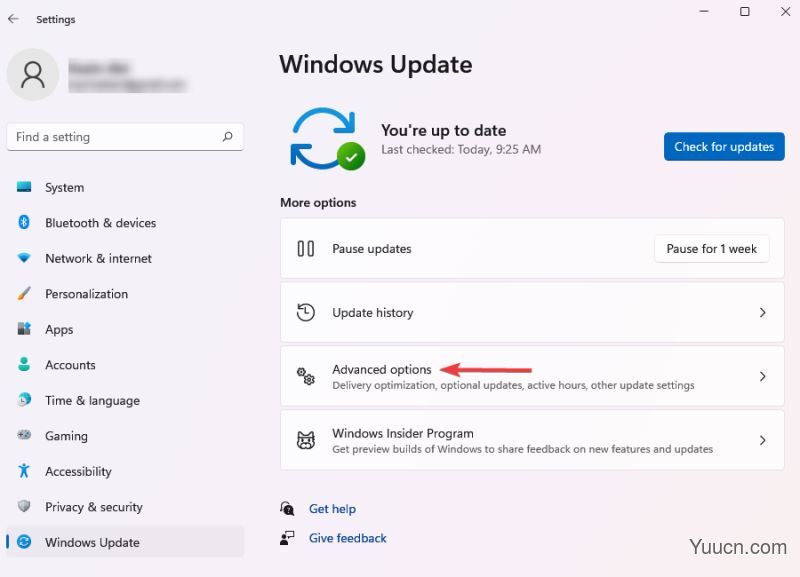Open the Get help link
Screen dimensions: 800x577
coord(332,509)
